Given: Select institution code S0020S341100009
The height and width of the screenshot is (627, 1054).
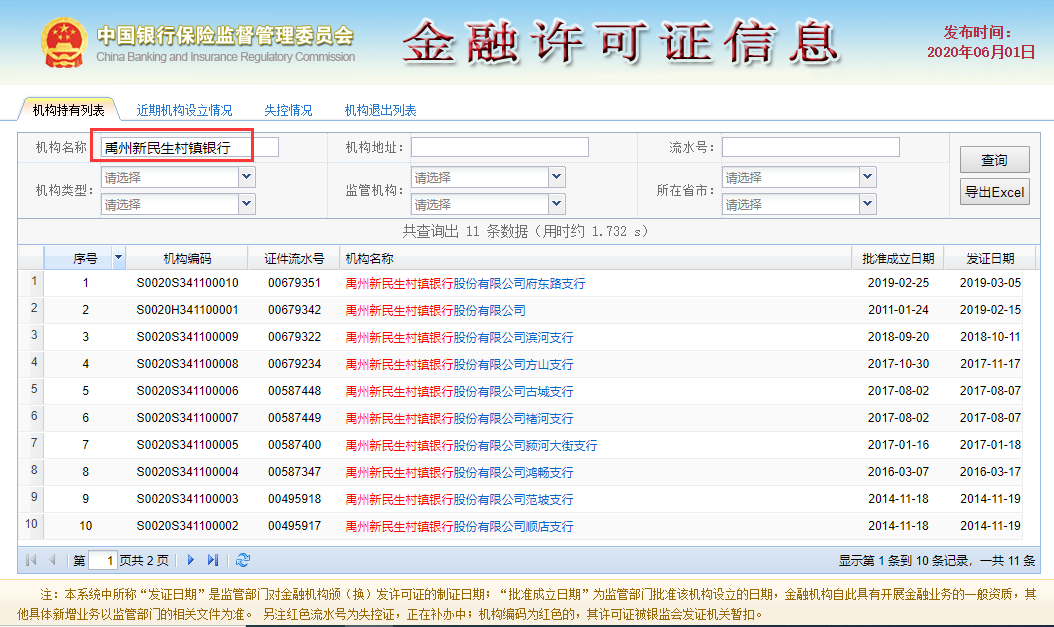Looking at the screenshot, I should pyautogui.click(x=188, y=337).
